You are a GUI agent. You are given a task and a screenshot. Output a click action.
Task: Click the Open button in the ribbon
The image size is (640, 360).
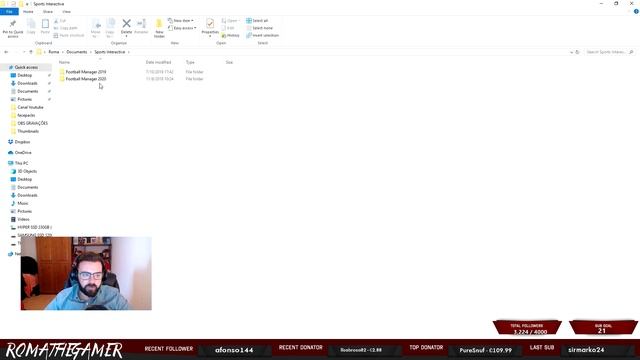[x=230, y=21]
